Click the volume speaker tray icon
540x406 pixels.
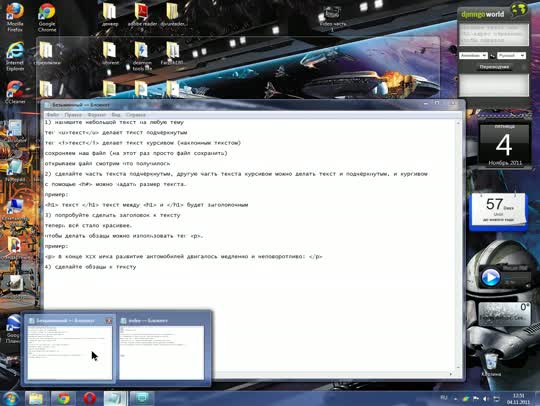click(x=486, y=399)
